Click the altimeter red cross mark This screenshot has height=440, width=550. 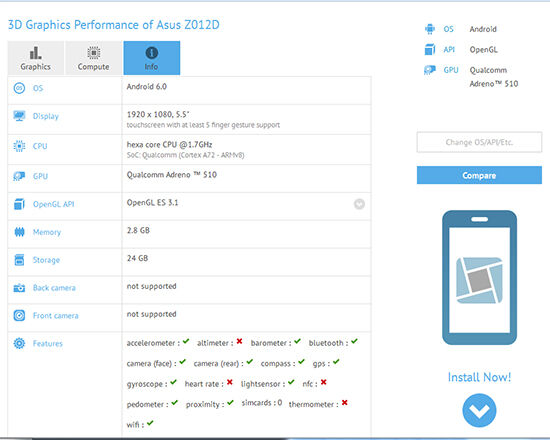pos(239,341)
